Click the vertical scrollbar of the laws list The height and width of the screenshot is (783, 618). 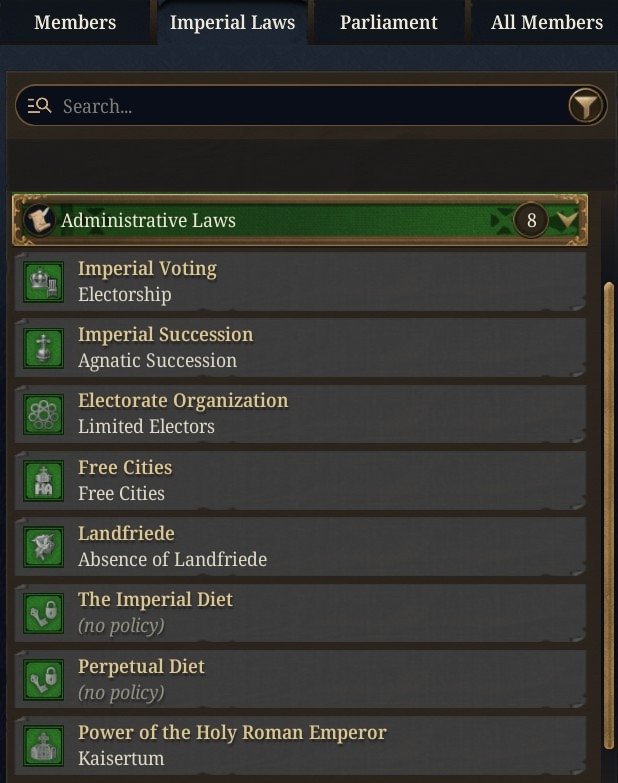(609, 514)
